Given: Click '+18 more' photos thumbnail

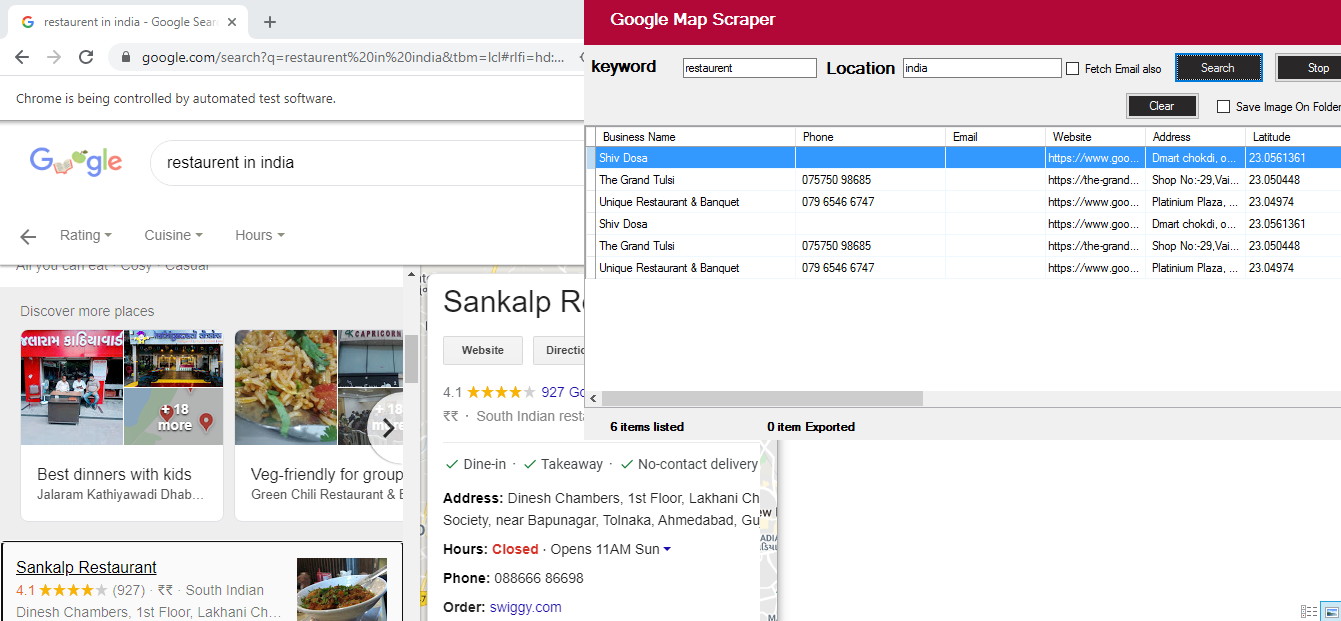Looking at the screenshot, I should pyautogui.click(x=174, y=417).
